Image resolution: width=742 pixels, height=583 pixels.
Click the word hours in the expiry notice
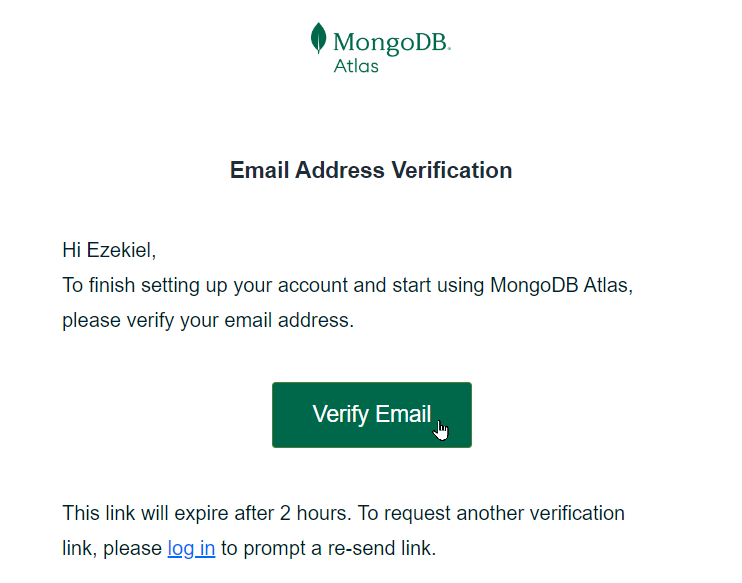click(x=321, y=513)
